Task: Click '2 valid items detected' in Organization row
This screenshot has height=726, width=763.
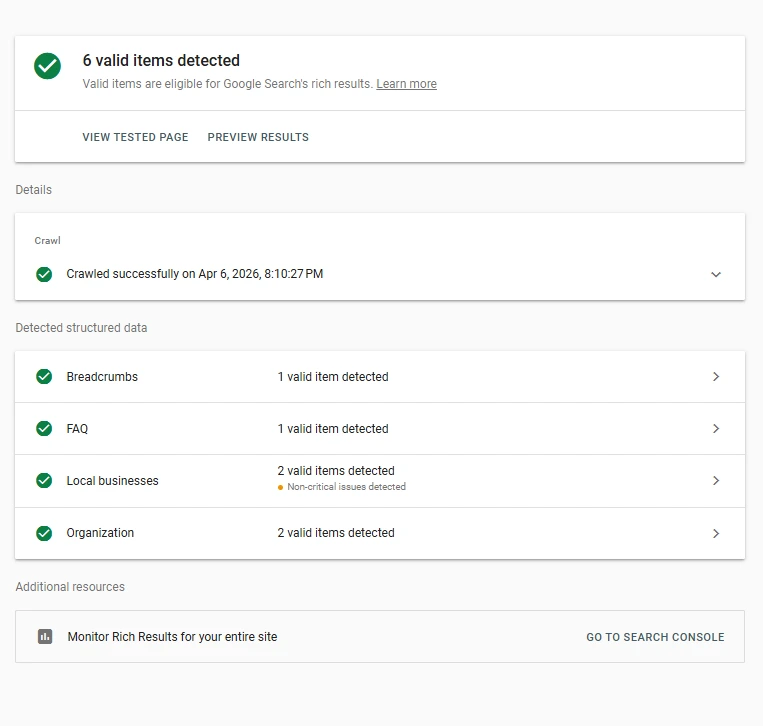Action: 336,533
